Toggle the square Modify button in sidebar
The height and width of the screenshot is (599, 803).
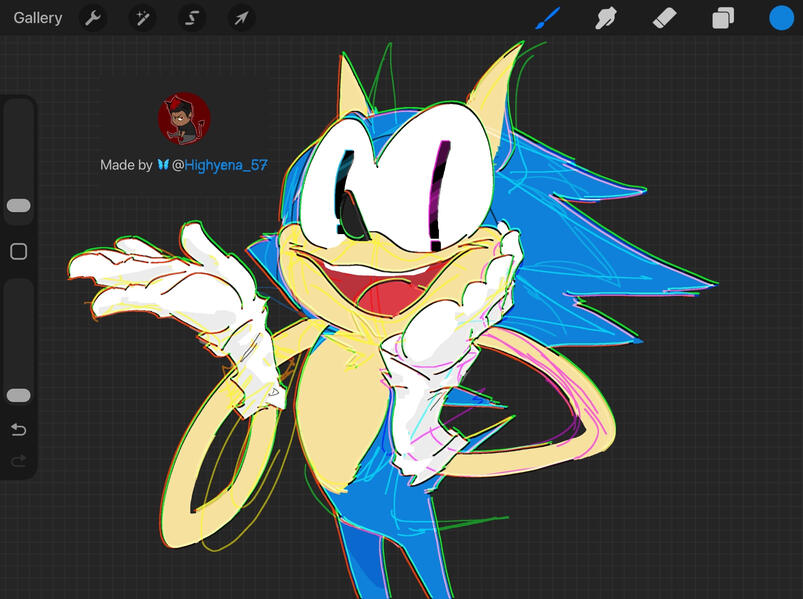point(18,252)
